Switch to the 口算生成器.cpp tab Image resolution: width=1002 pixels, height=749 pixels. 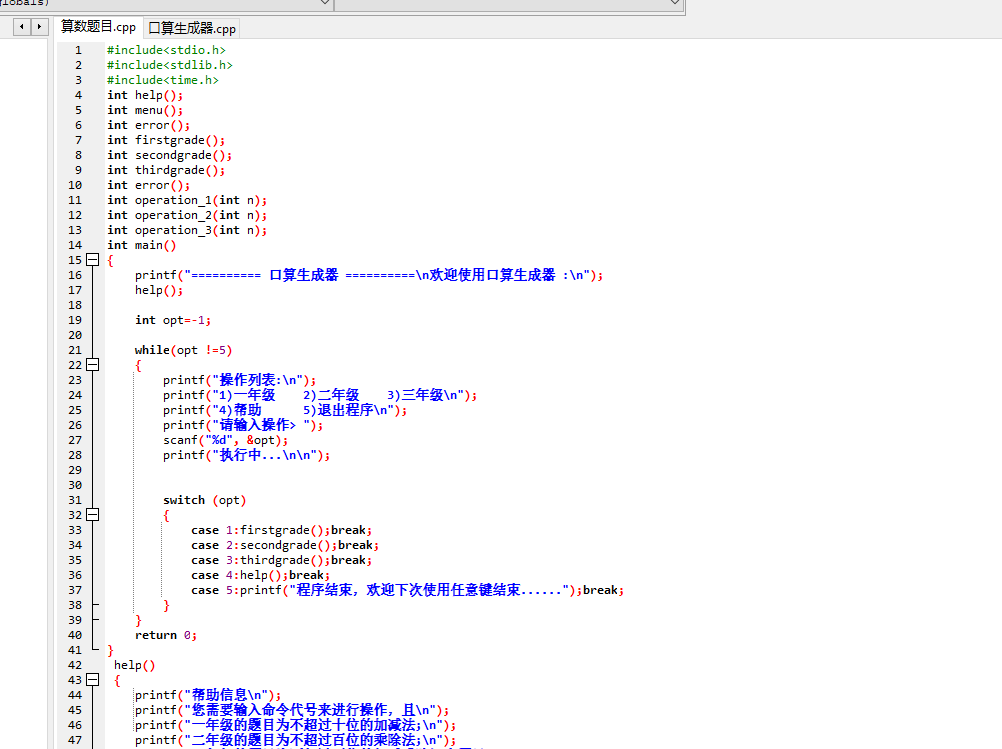192,29
